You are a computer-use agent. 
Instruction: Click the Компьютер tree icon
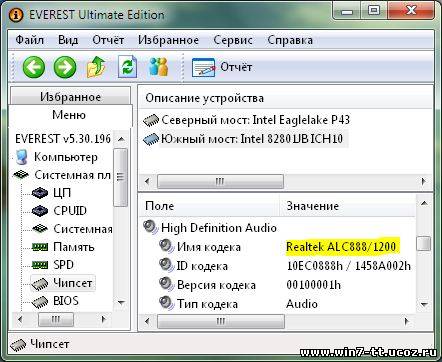(x=22, y=157)
